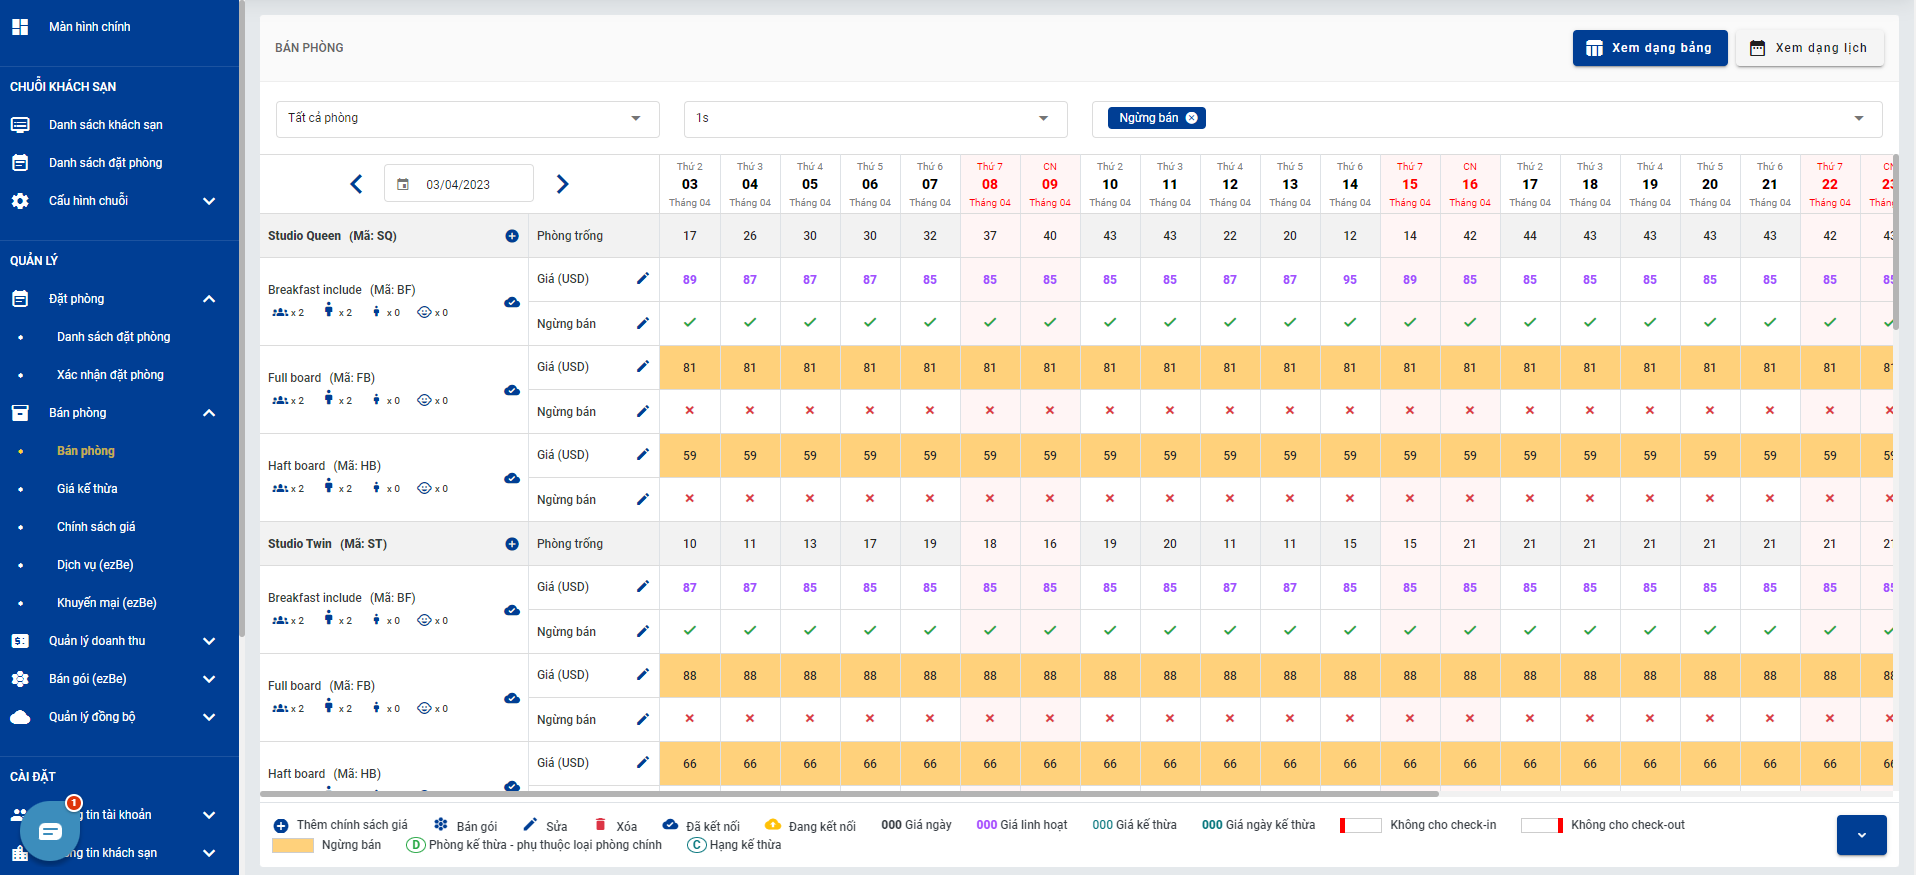1916x875 pixels.
Task: Toggle stop-sell on day 03 for Studio Queen Breakfast
Action: point(690,323)
